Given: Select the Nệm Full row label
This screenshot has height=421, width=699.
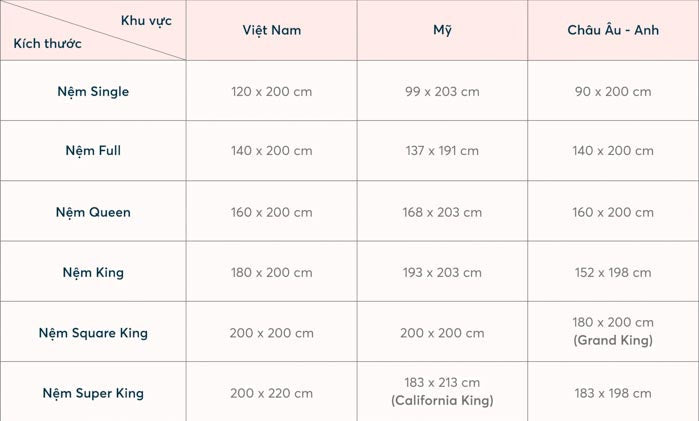Looking at the screenshot, I should (x=93, y=151).
